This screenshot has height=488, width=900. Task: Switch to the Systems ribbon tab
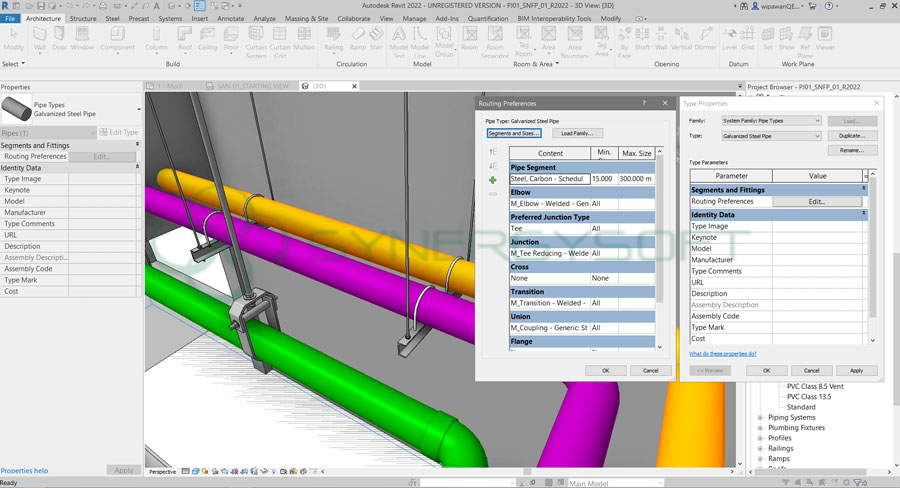(170, 18)
